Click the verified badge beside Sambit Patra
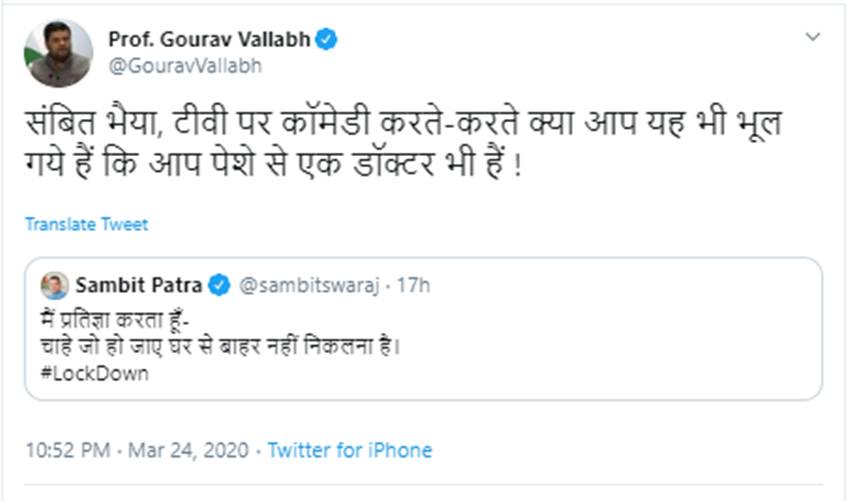Screen dimensions: 850x501 click(x=219, y=286)
